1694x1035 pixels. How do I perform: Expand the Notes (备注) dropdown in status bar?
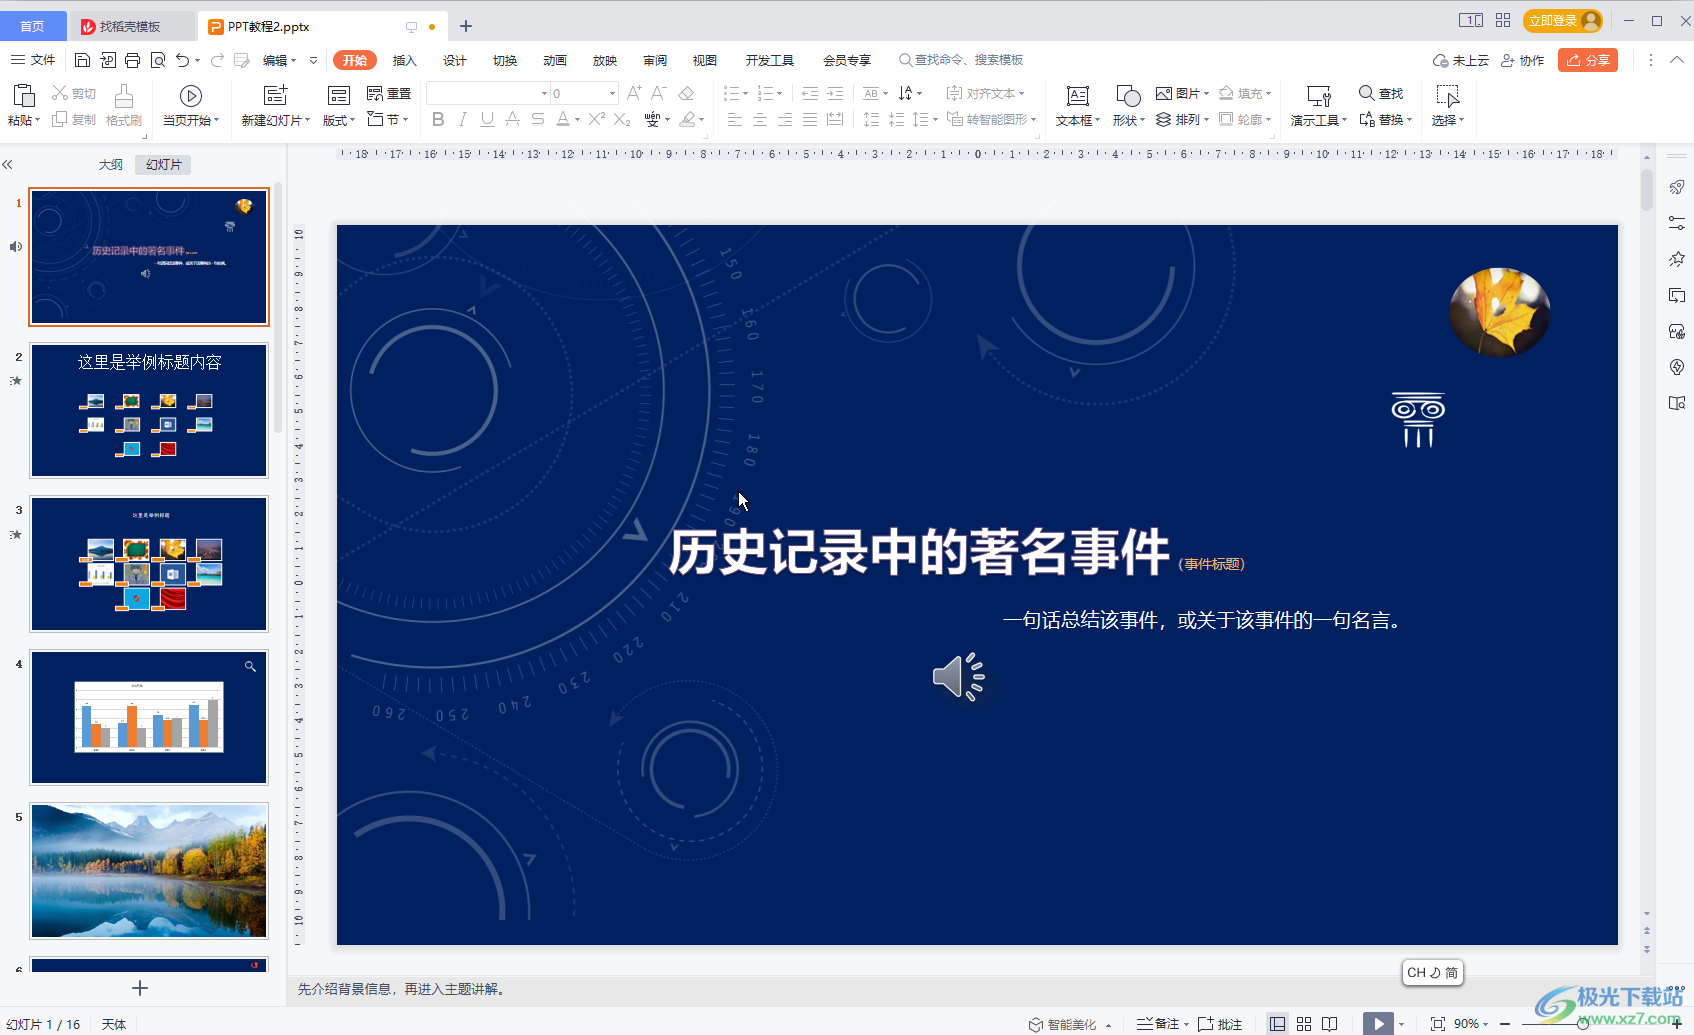point(1186,1024)
